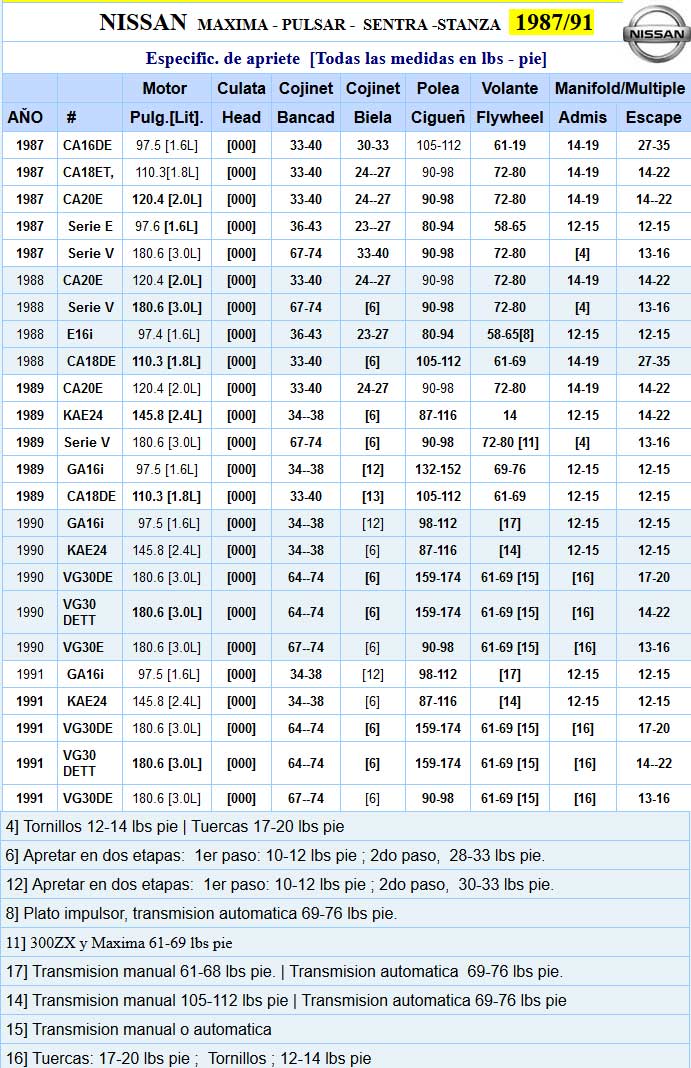This screenshot has height=1068, width=691.
Task: Click the '105-112' value in 1987 CA16DE row
Action: 438,145
